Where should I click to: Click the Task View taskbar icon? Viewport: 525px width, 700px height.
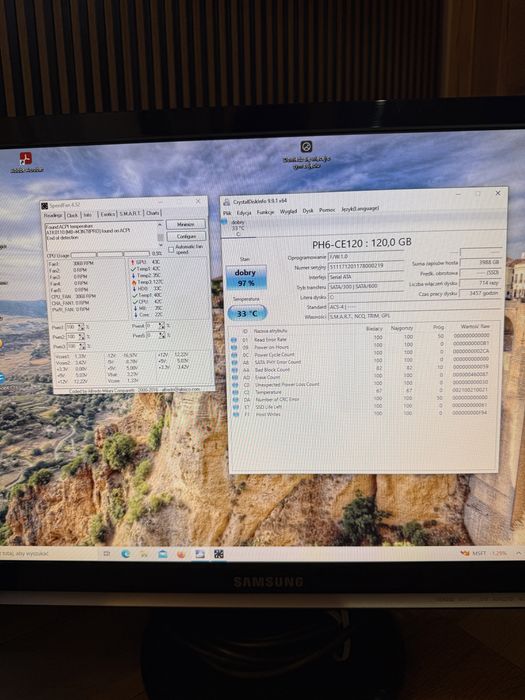click(x=107, y=554)
